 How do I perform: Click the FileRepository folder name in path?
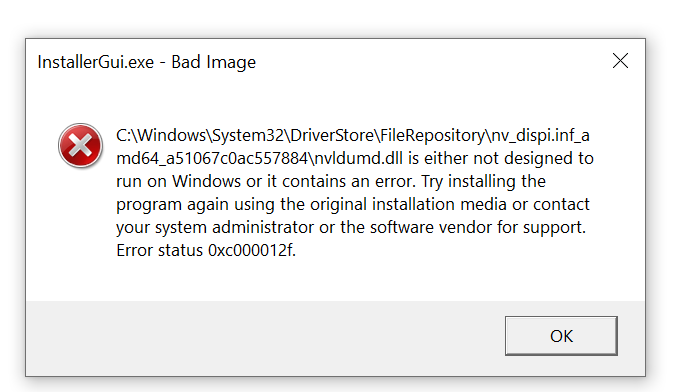click(432, 135)
